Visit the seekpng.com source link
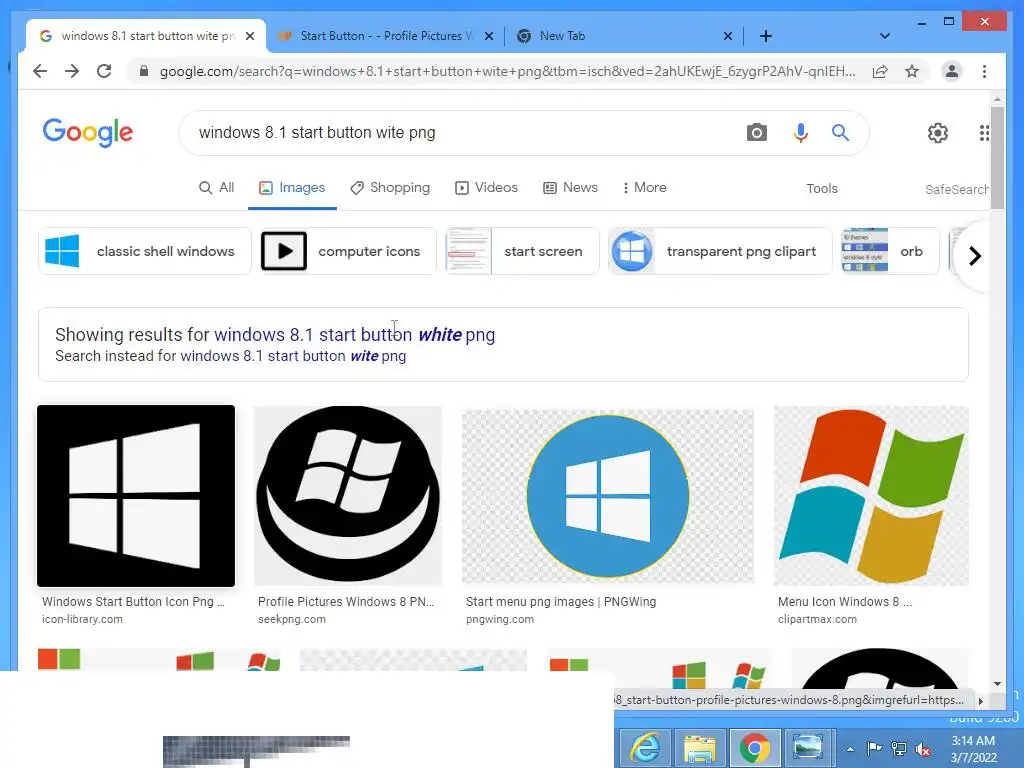The image size is (1024, 768). (x=291, y=619)
